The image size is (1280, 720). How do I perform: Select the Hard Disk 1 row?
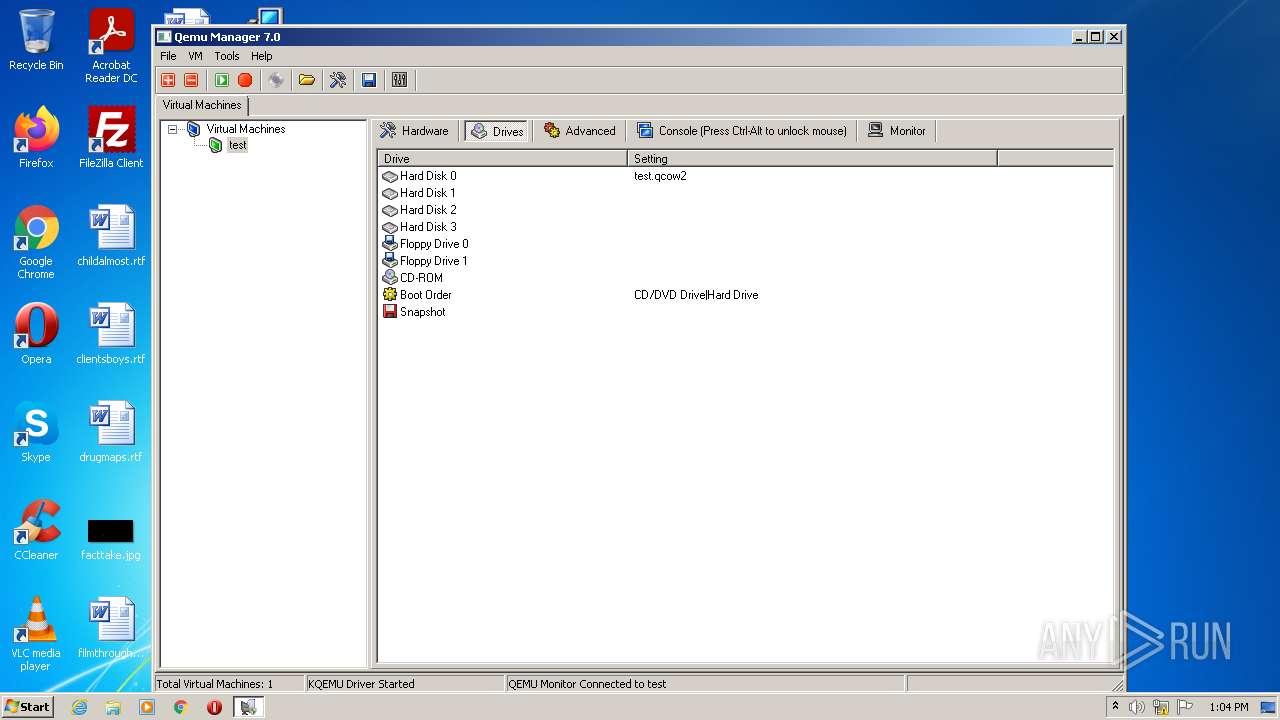(745, 193)
